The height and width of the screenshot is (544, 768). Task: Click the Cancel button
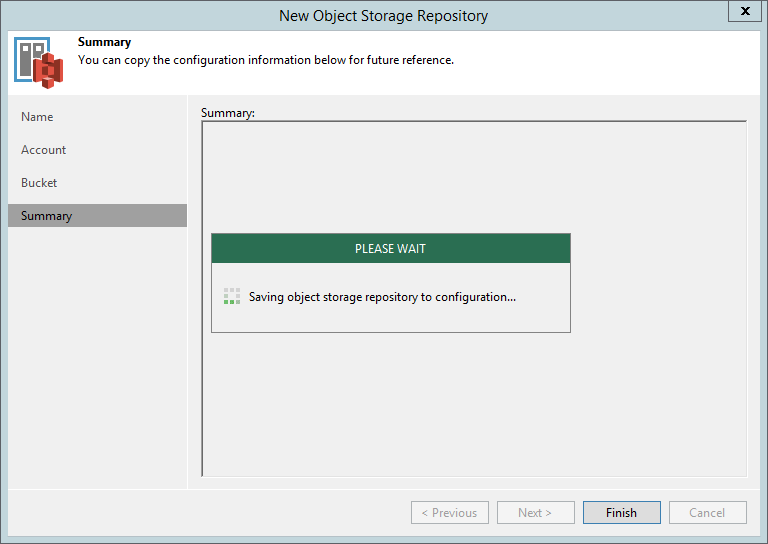707,512
